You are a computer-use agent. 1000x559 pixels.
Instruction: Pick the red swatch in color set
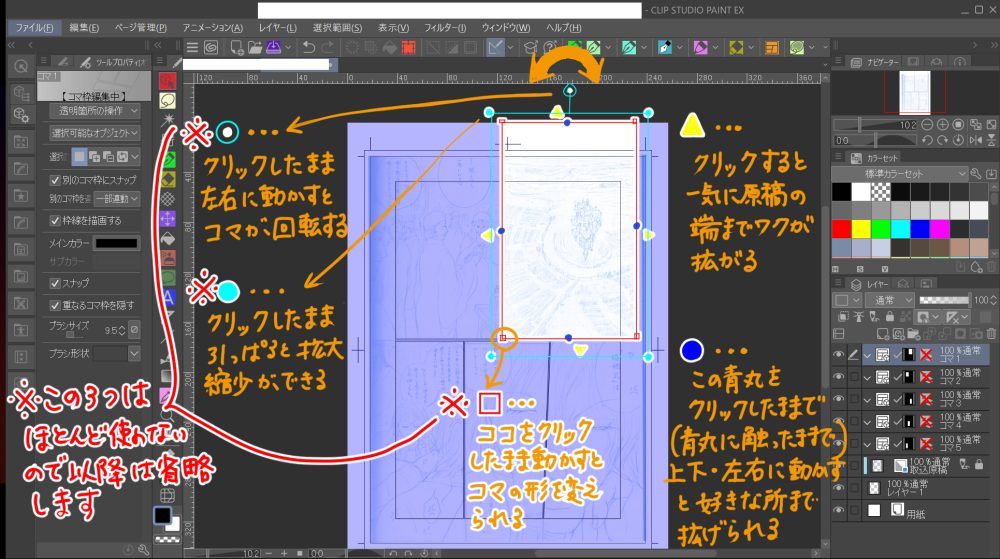click(x=841, y=228)
